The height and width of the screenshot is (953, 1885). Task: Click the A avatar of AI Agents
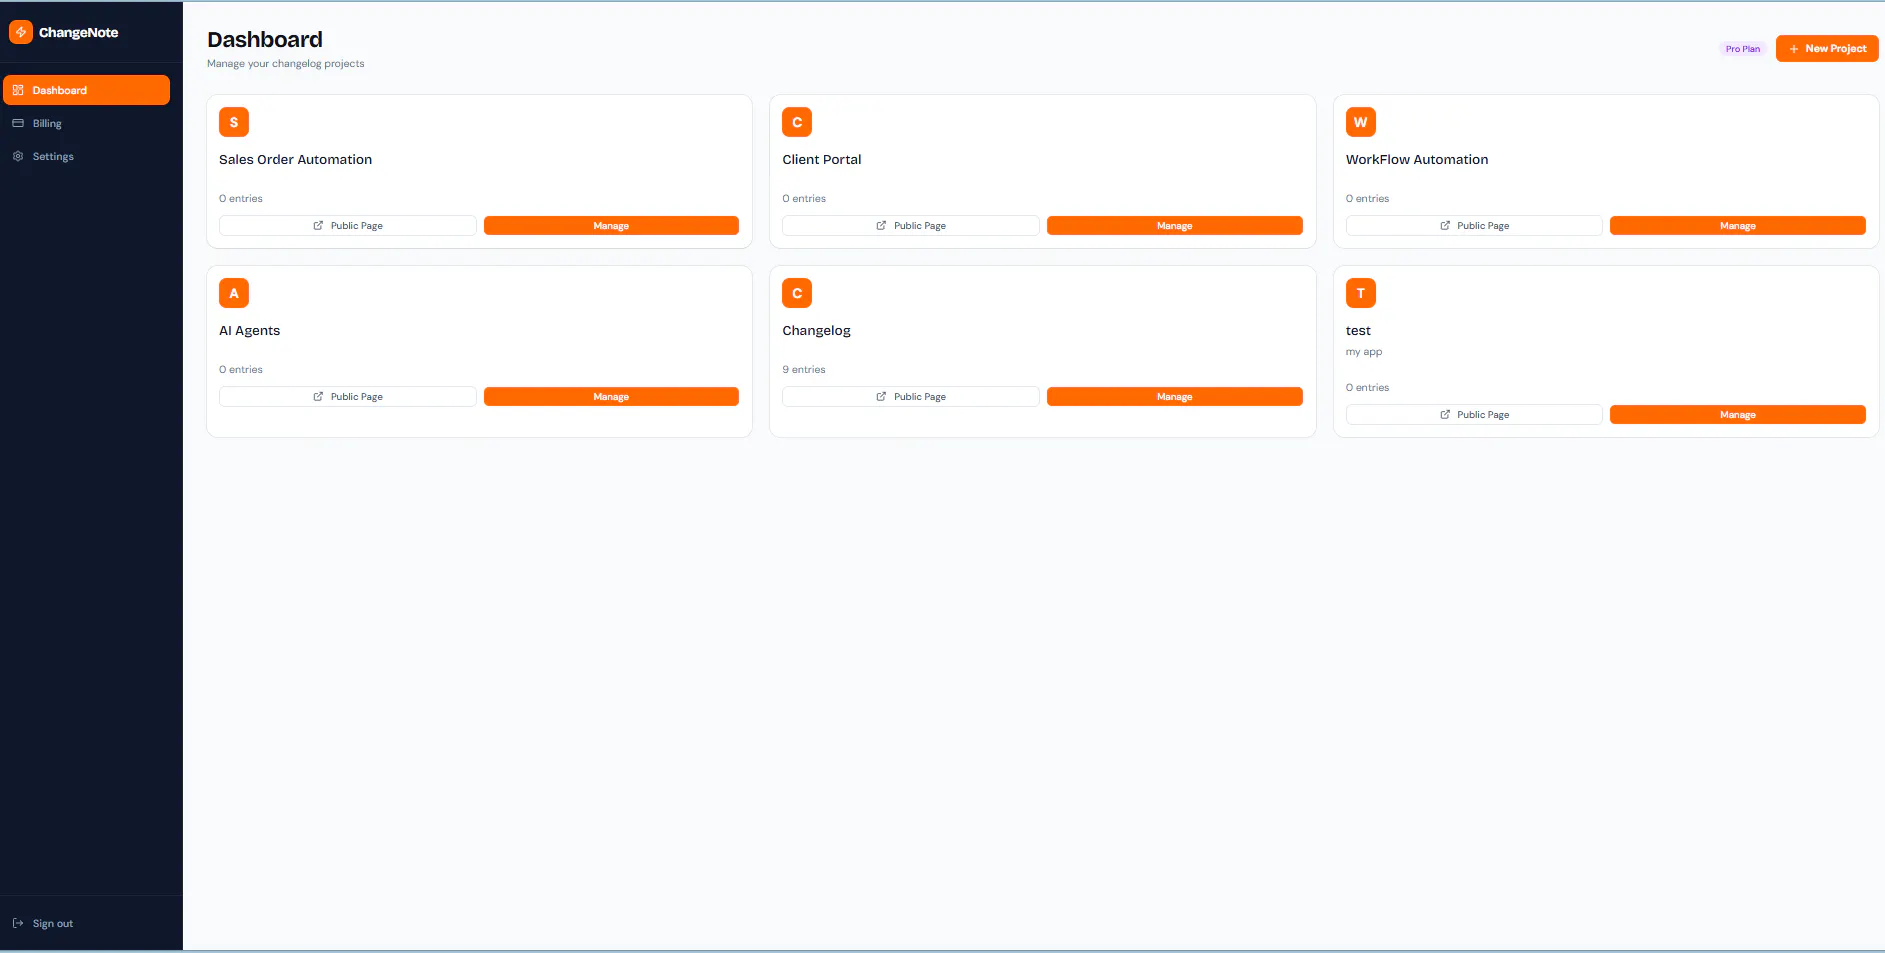(x=234, y=293)
